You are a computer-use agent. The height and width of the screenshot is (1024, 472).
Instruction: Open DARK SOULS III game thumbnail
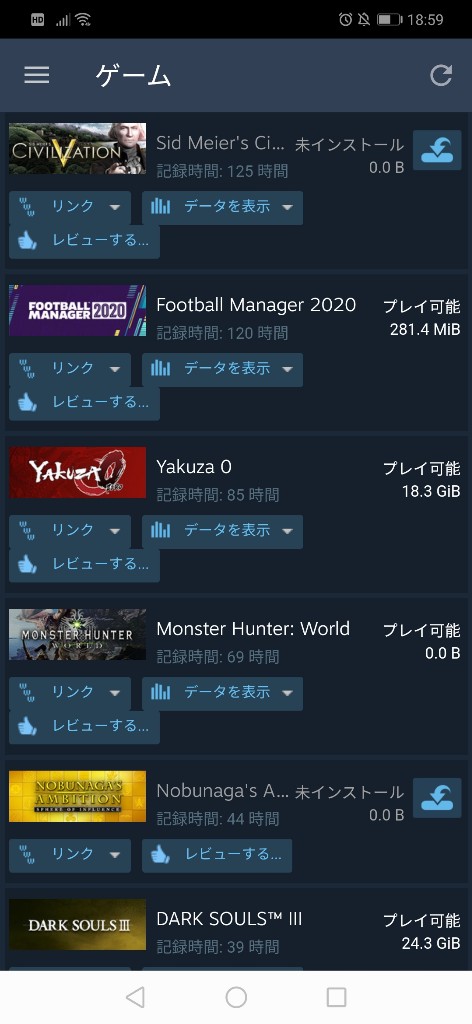pyautogui.click(x=78, y=924)
